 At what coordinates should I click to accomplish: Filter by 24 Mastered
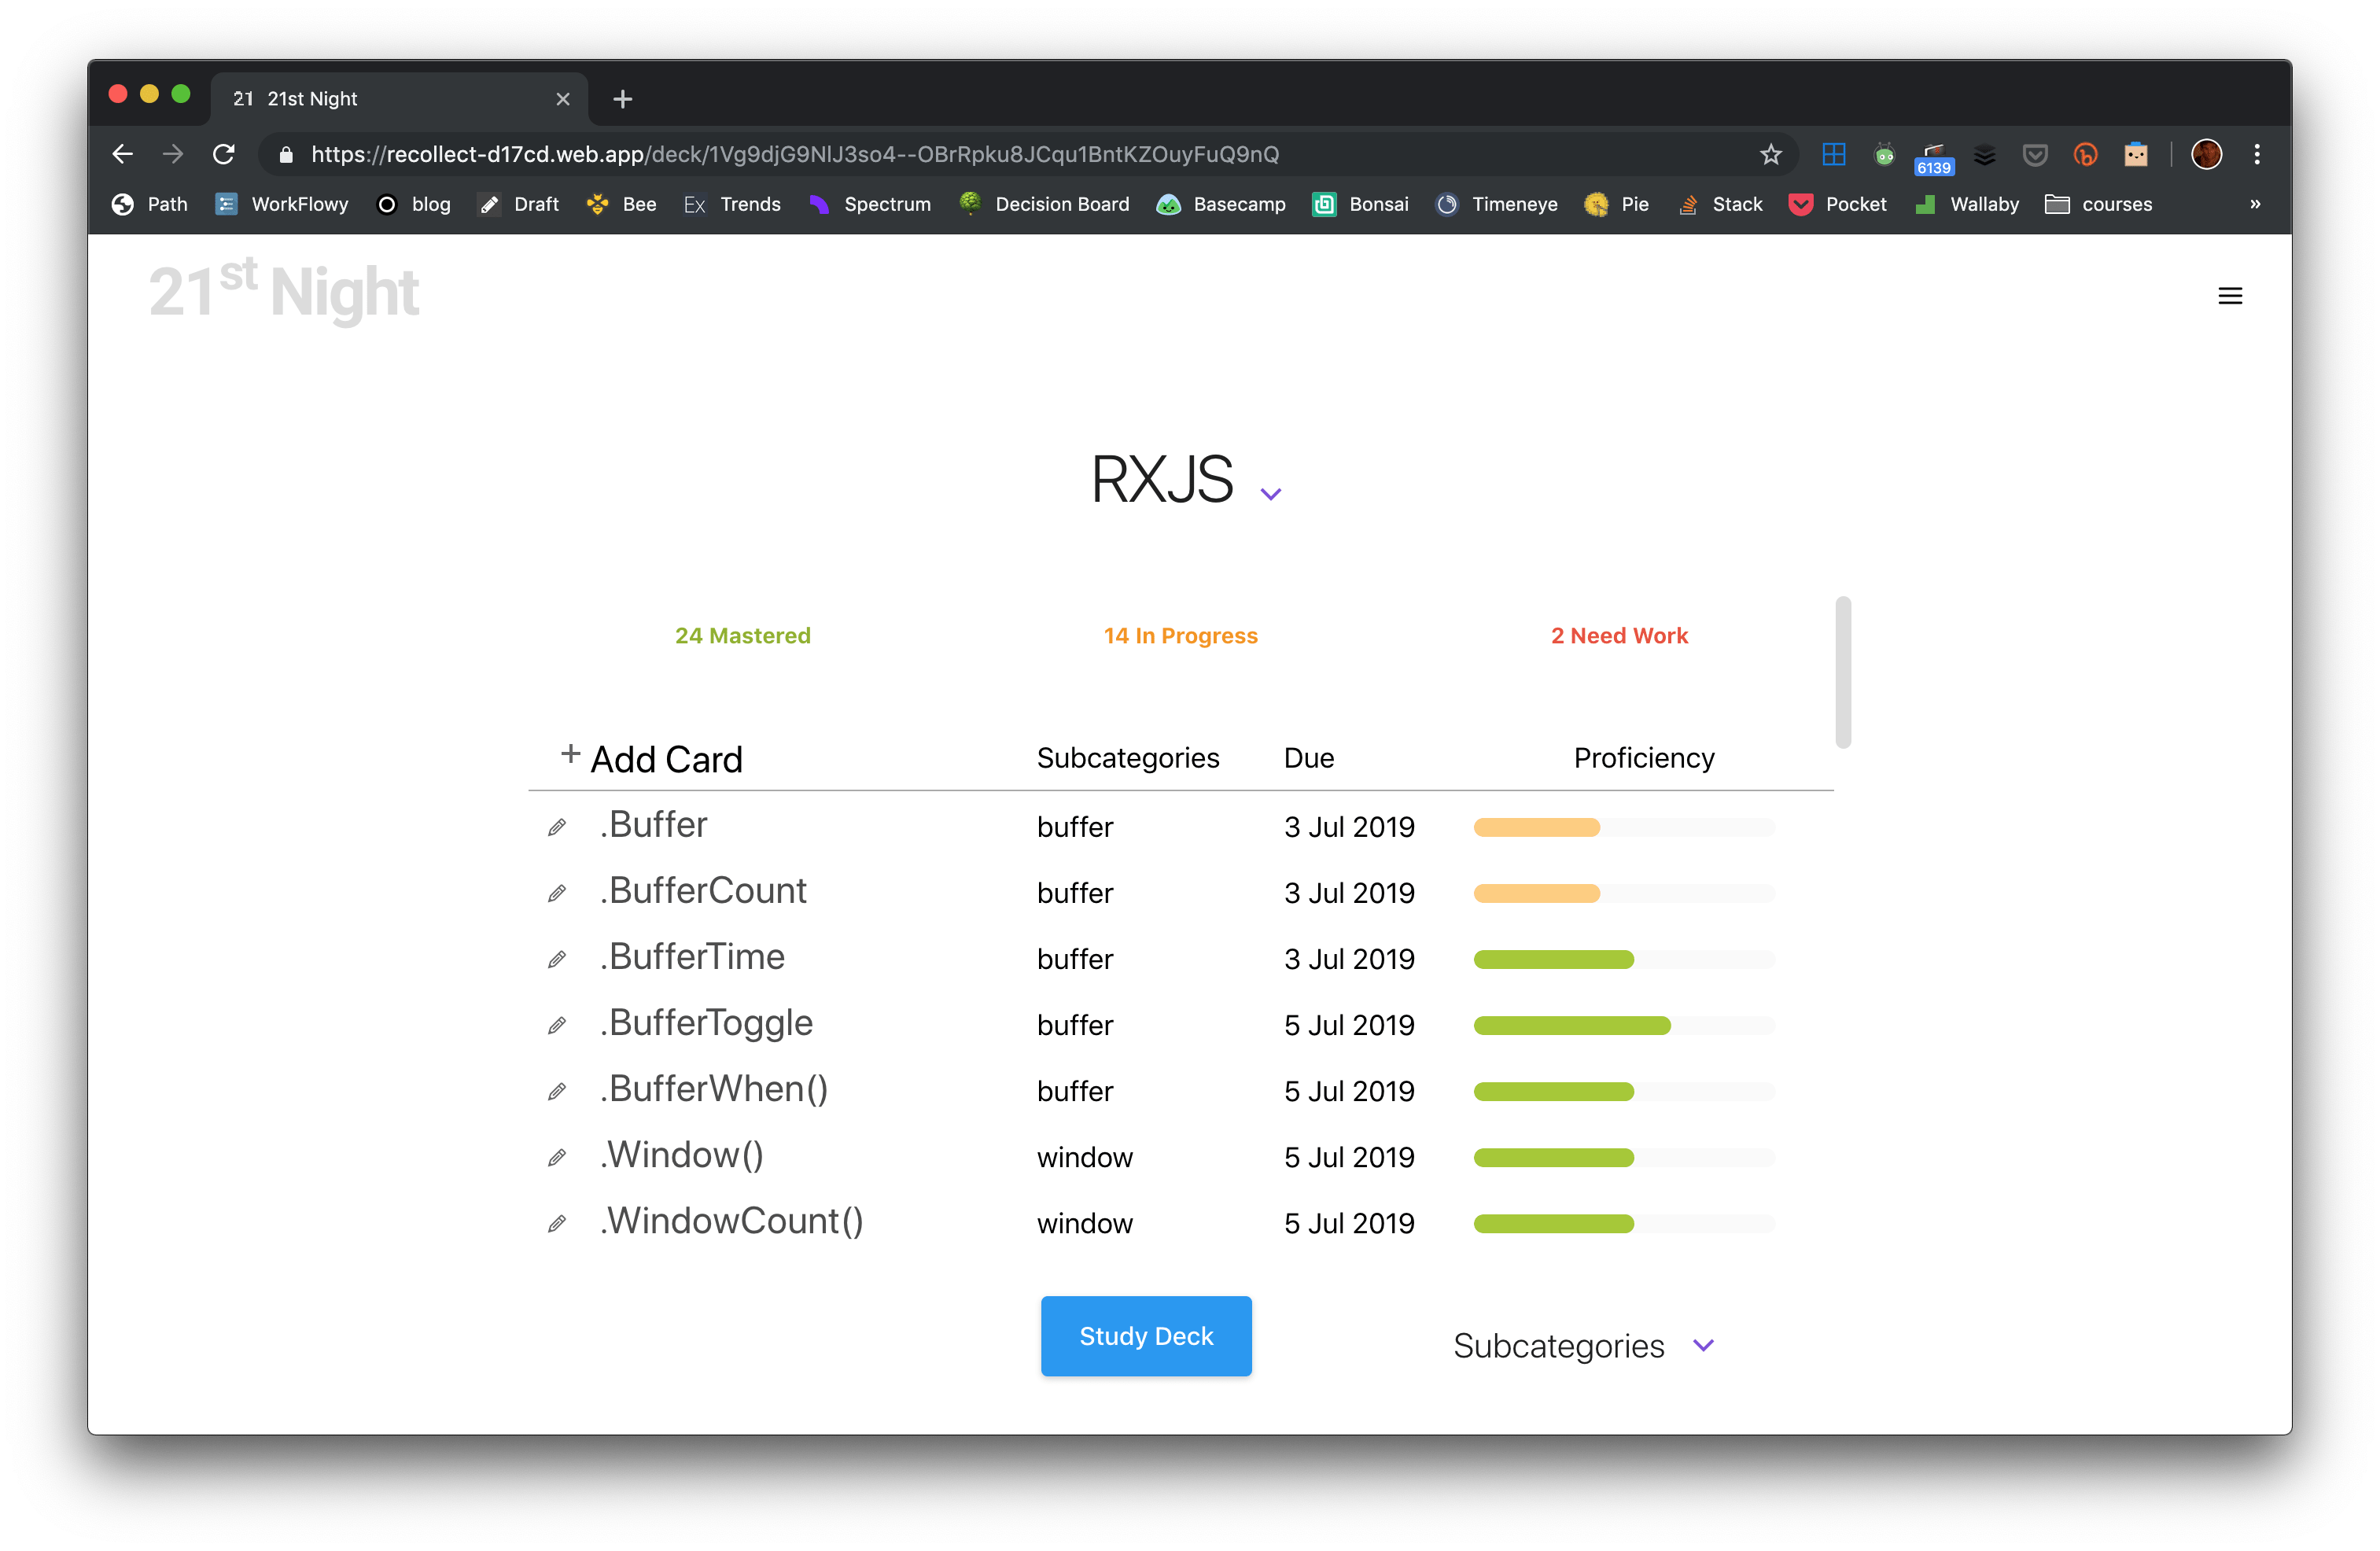(742, 636)
